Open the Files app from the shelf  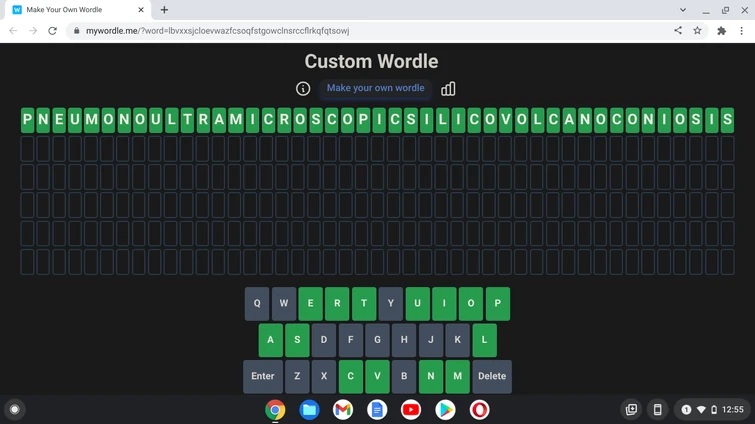click(309, 410)
